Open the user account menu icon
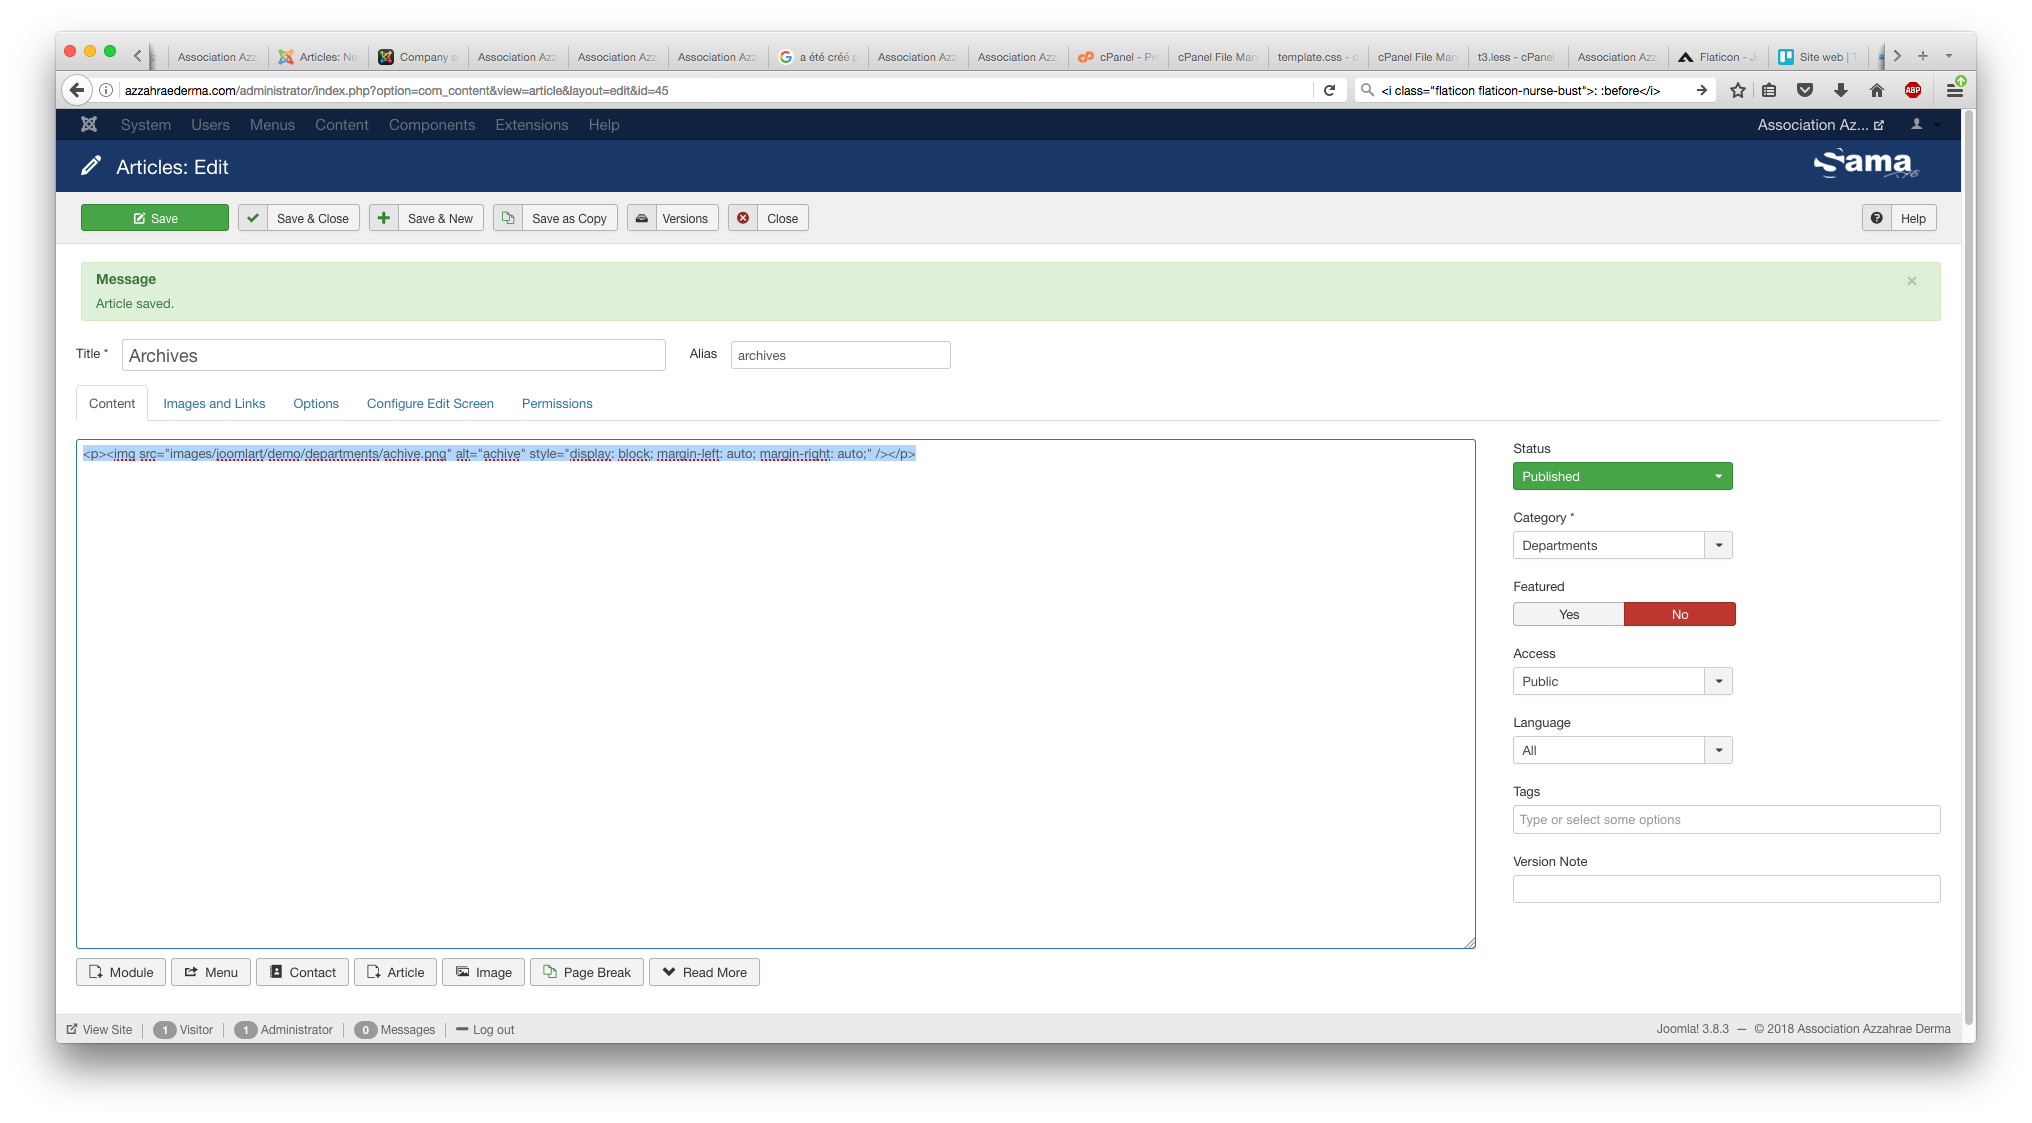 pyautogui.click(x=1917, y=125)
